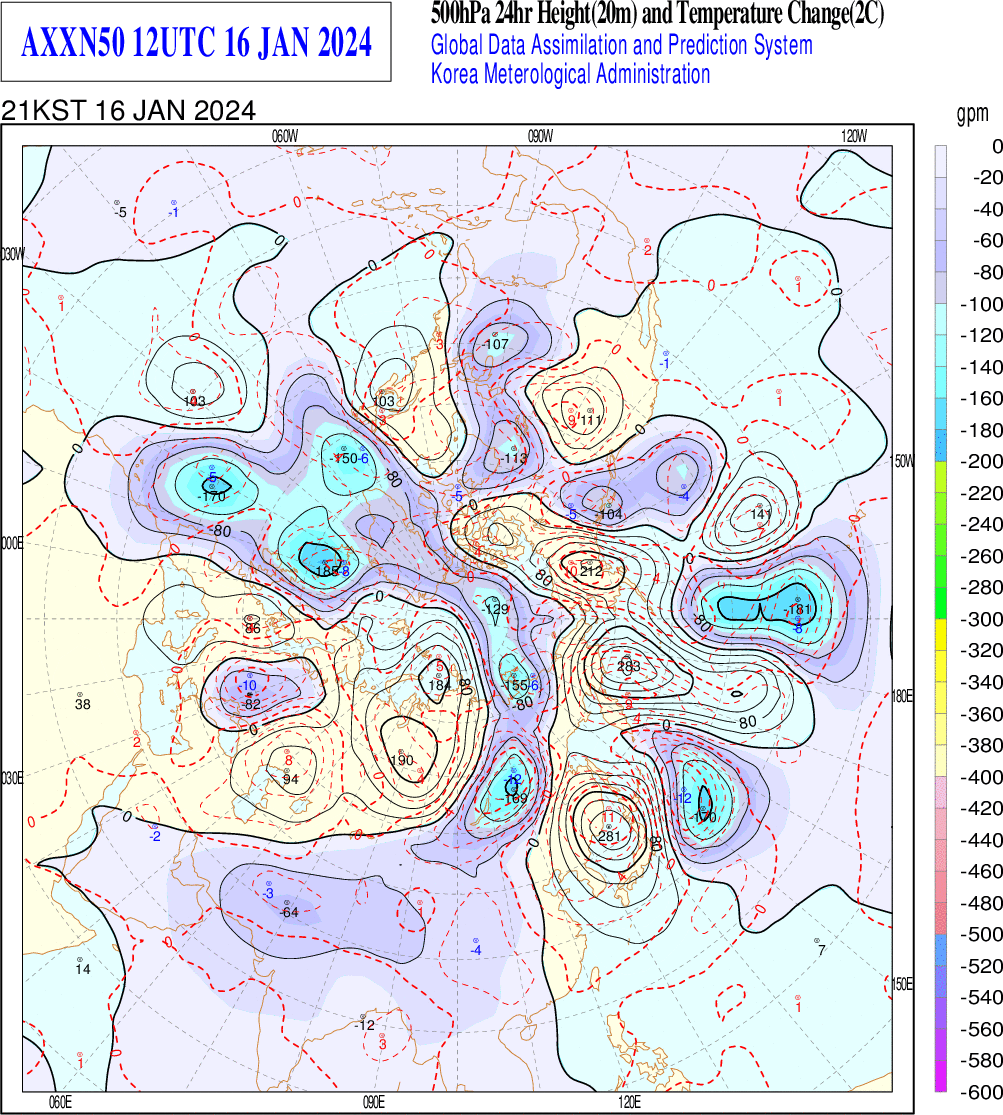Screen dimensions: 1003x1115
Task: Click the -500 label in the legend
Action: [981, 934]
